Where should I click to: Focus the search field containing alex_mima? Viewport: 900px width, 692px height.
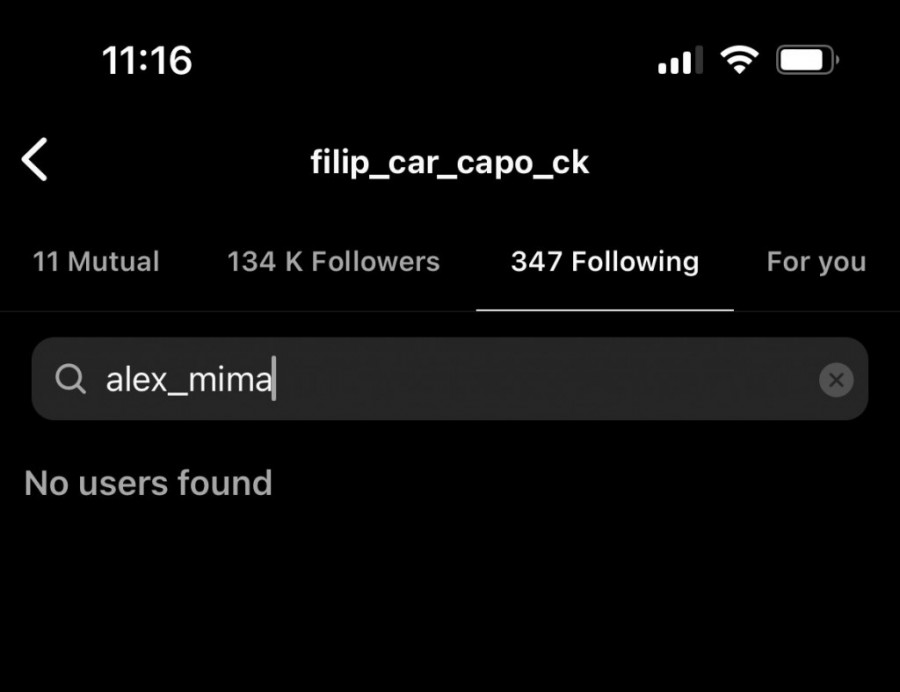[x=449, y=379]
